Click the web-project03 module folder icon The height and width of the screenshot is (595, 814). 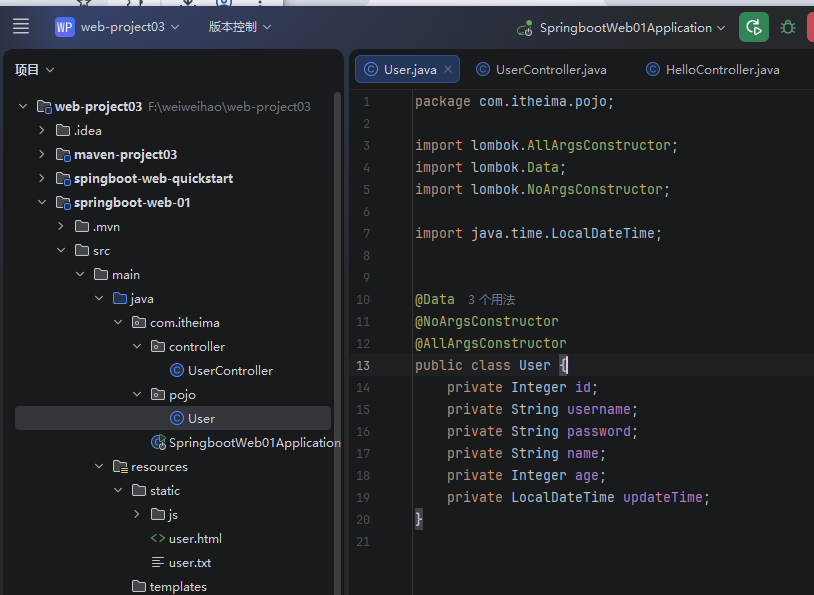pos(44,106)
